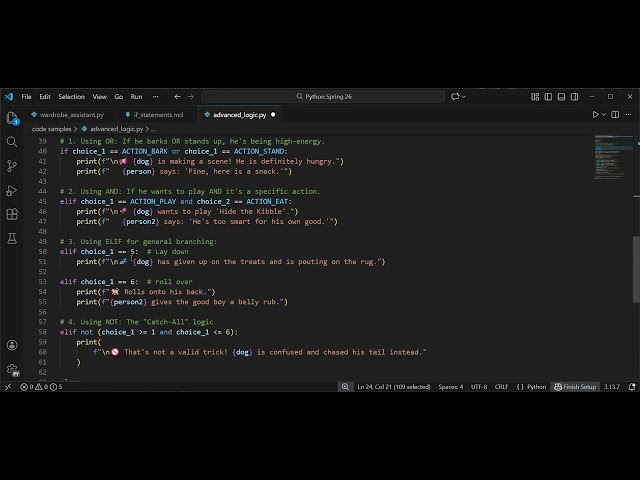Open the Run and Debug view
Screen dimensions: 640x480
[12, 190]
